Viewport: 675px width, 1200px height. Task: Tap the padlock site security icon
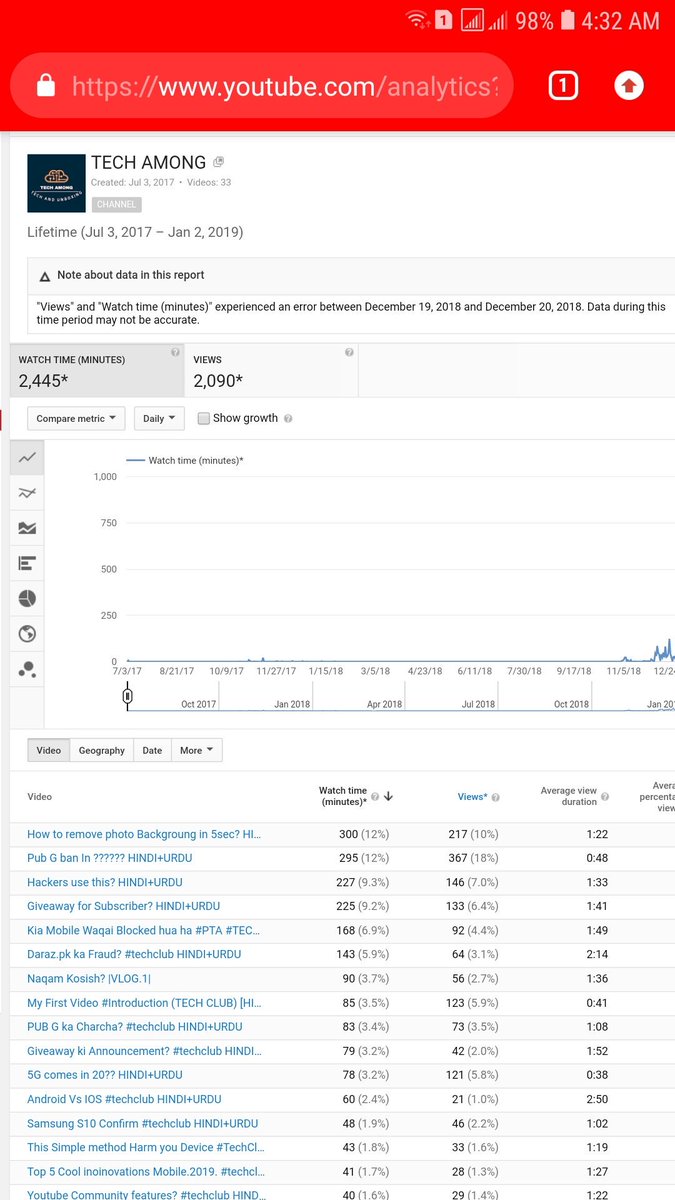tap(45, 86)
